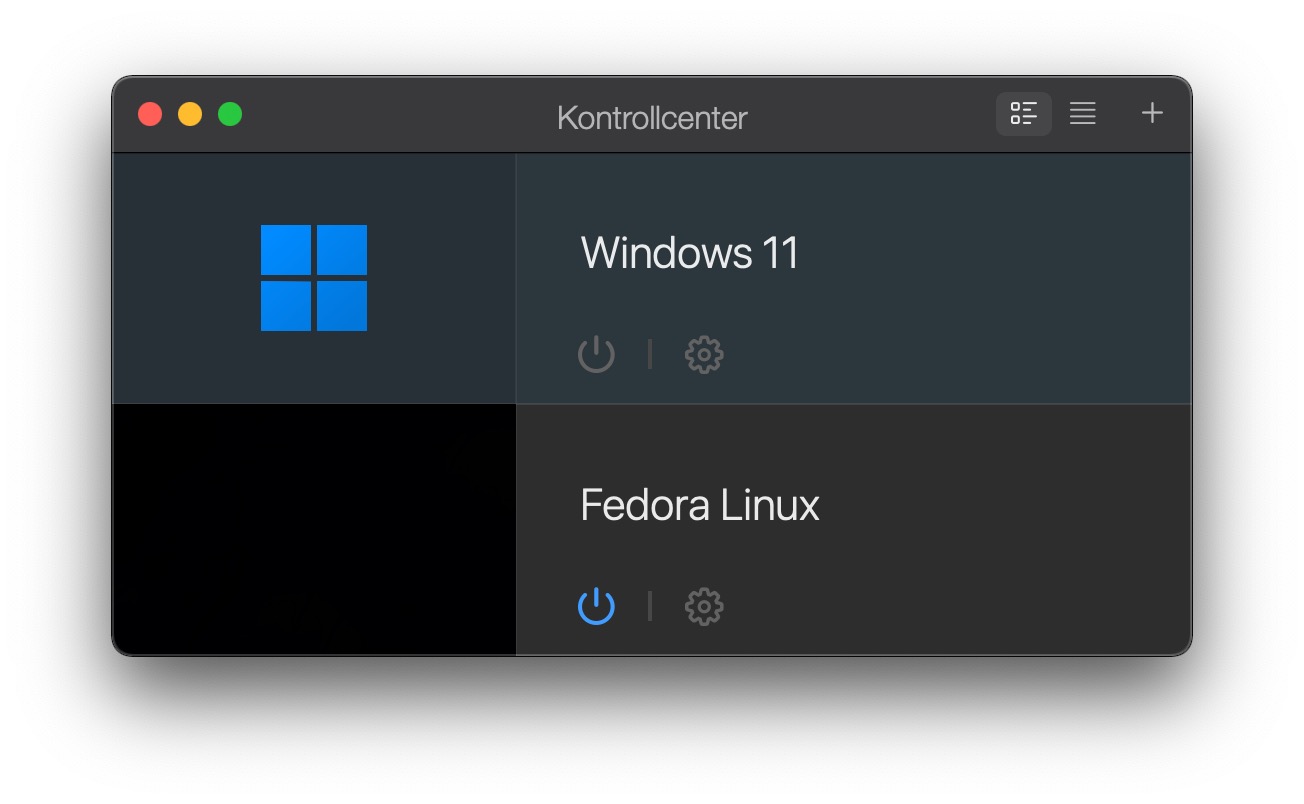Start Windows 11 with its power icon
The image size is (1304, 804).
coord(596,354)
